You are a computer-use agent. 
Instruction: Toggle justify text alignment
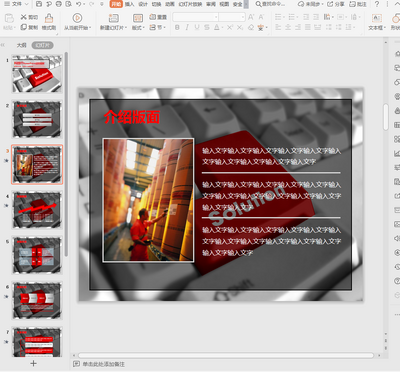[x=308, y=27]
